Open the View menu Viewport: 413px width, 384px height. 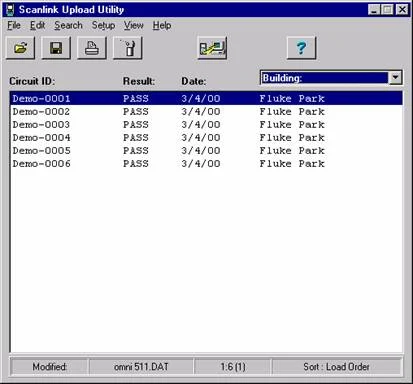[x=134, y=25]
